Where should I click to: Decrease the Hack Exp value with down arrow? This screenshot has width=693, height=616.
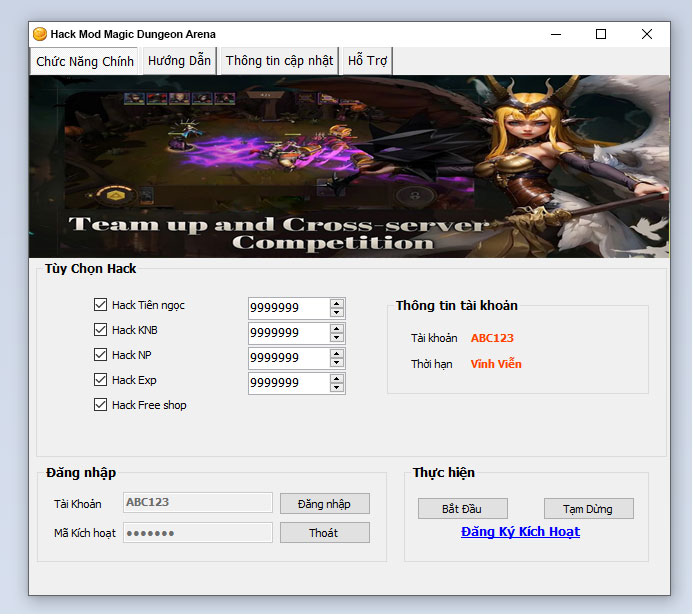pyautogui.click(x=337, y=388)
